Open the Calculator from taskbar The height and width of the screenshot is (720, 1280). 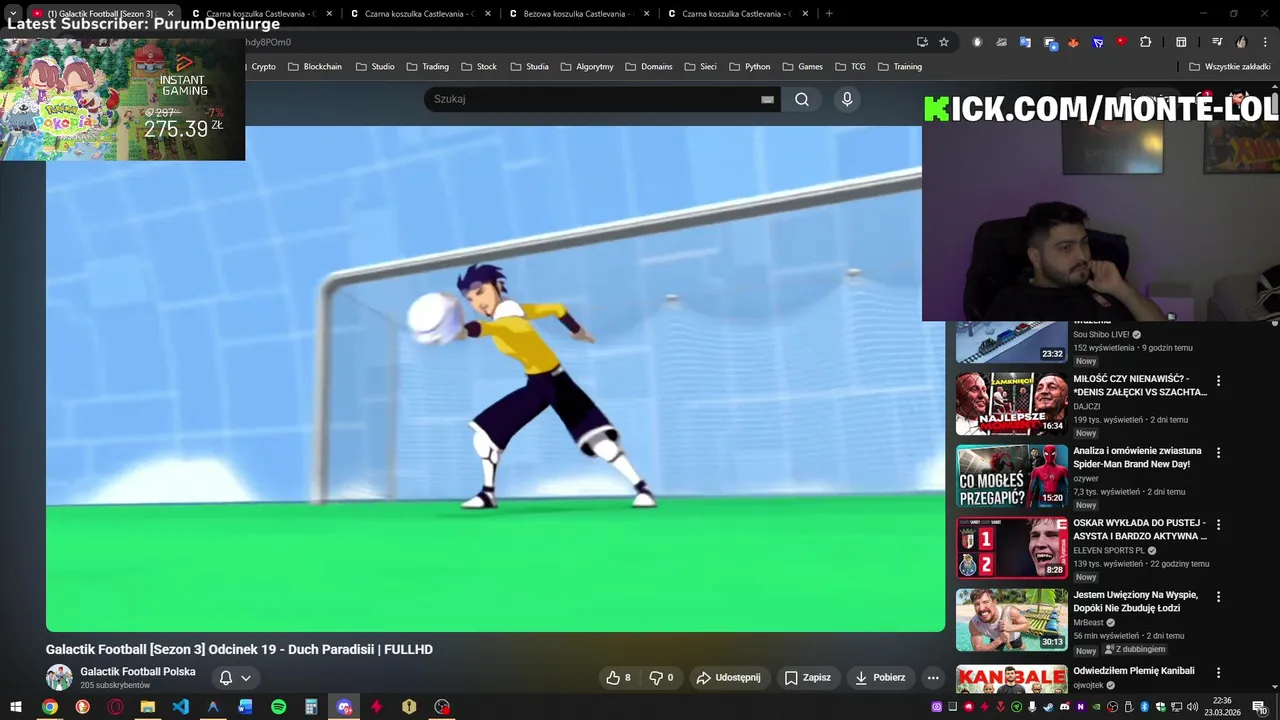311,707
